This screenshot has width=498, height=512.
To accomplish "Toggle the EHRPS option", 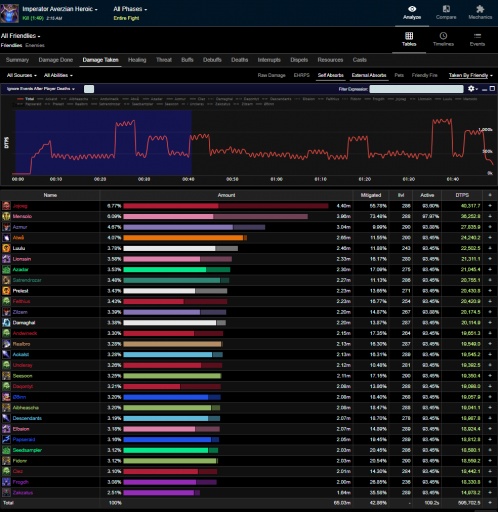I will tap(302, 75).
